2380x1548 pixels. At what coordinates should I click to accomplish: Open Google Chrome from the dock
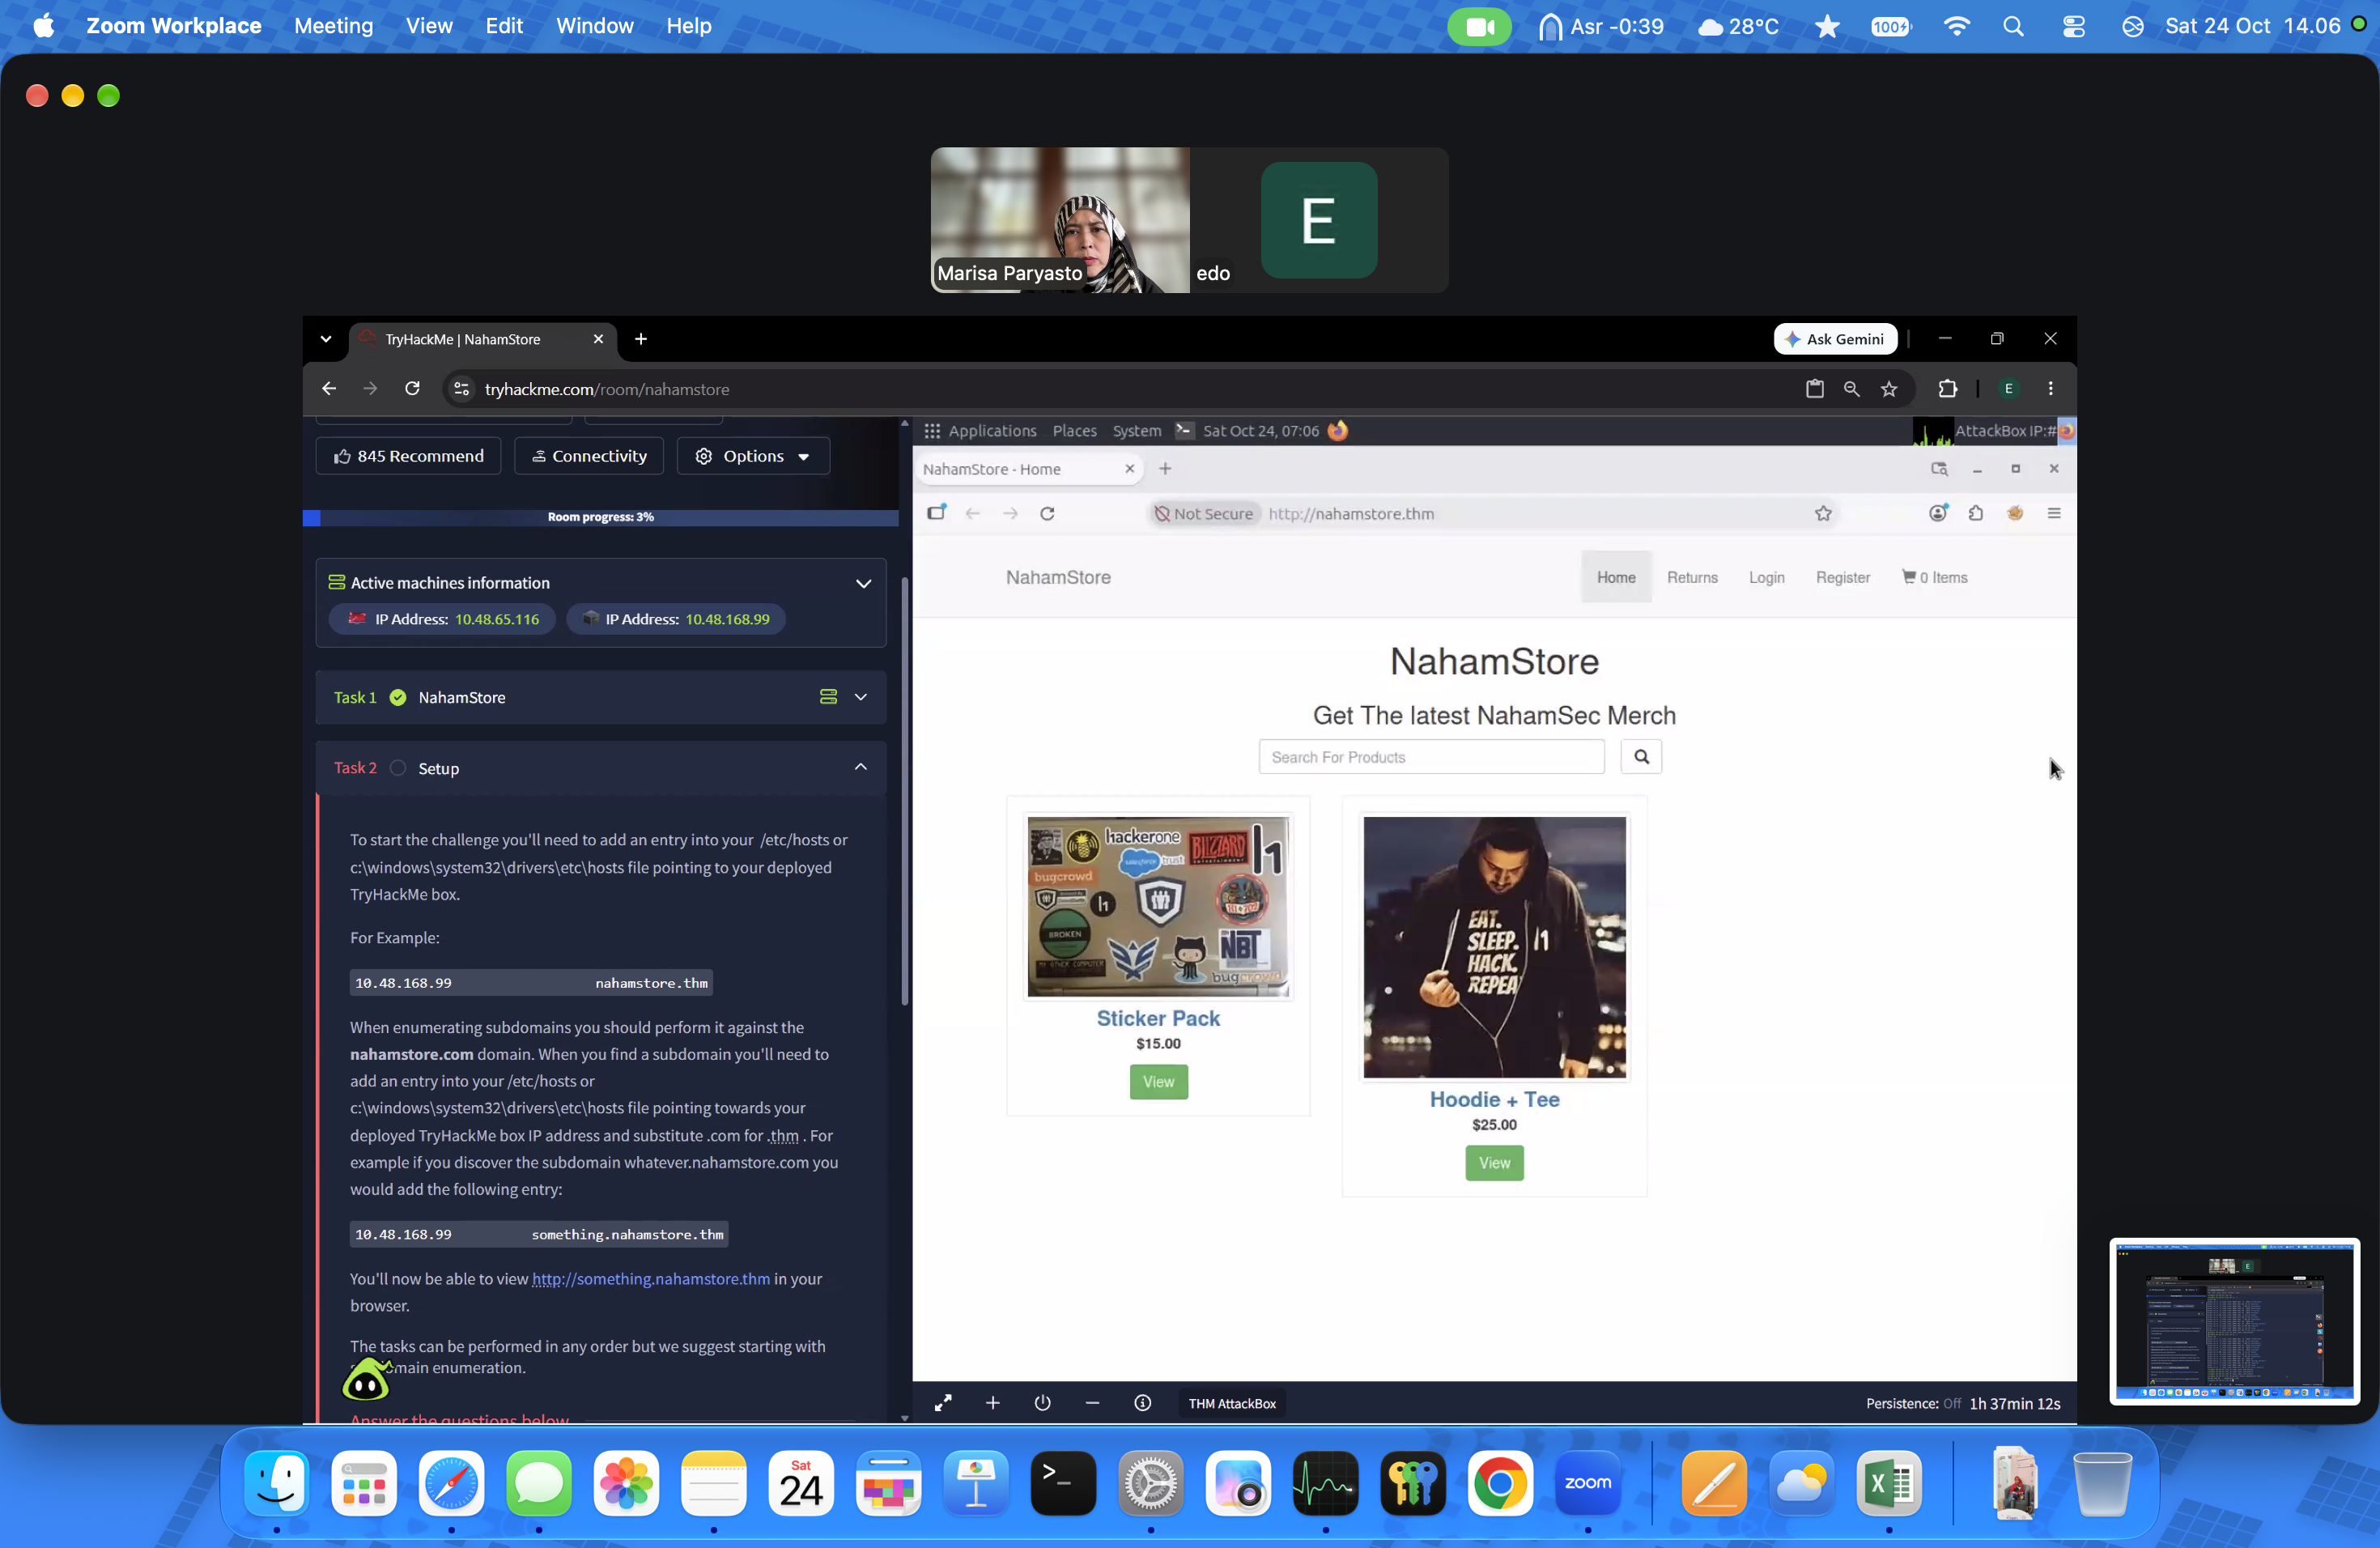click(1500, 1483)
